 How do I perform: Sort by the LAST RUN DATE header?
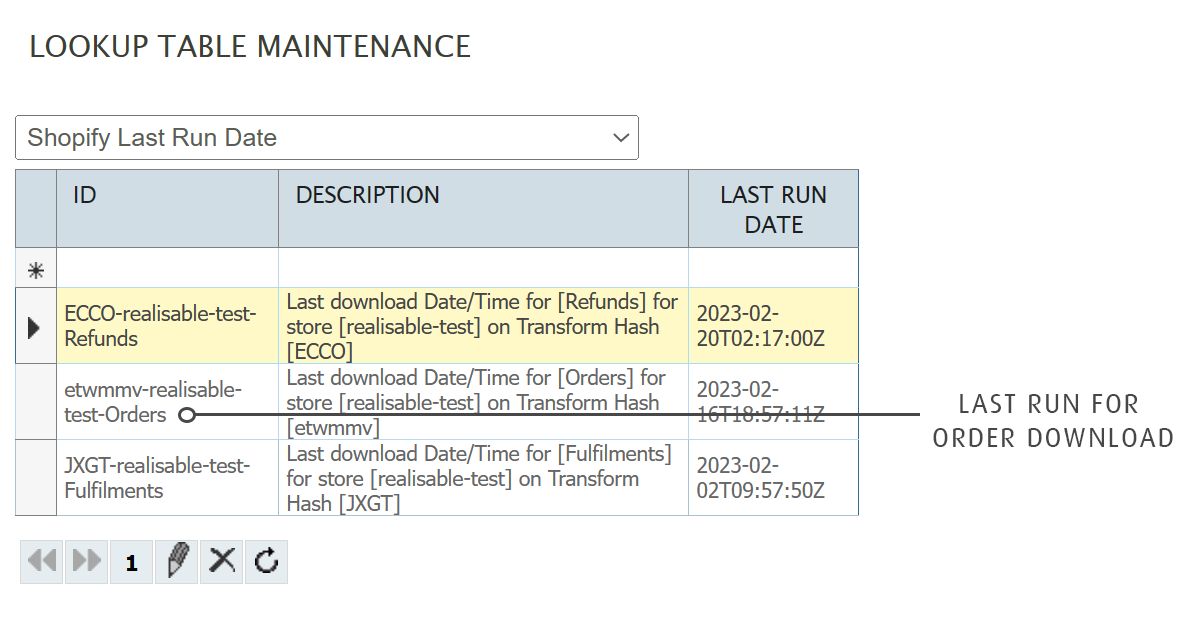(x=773, y=209)
